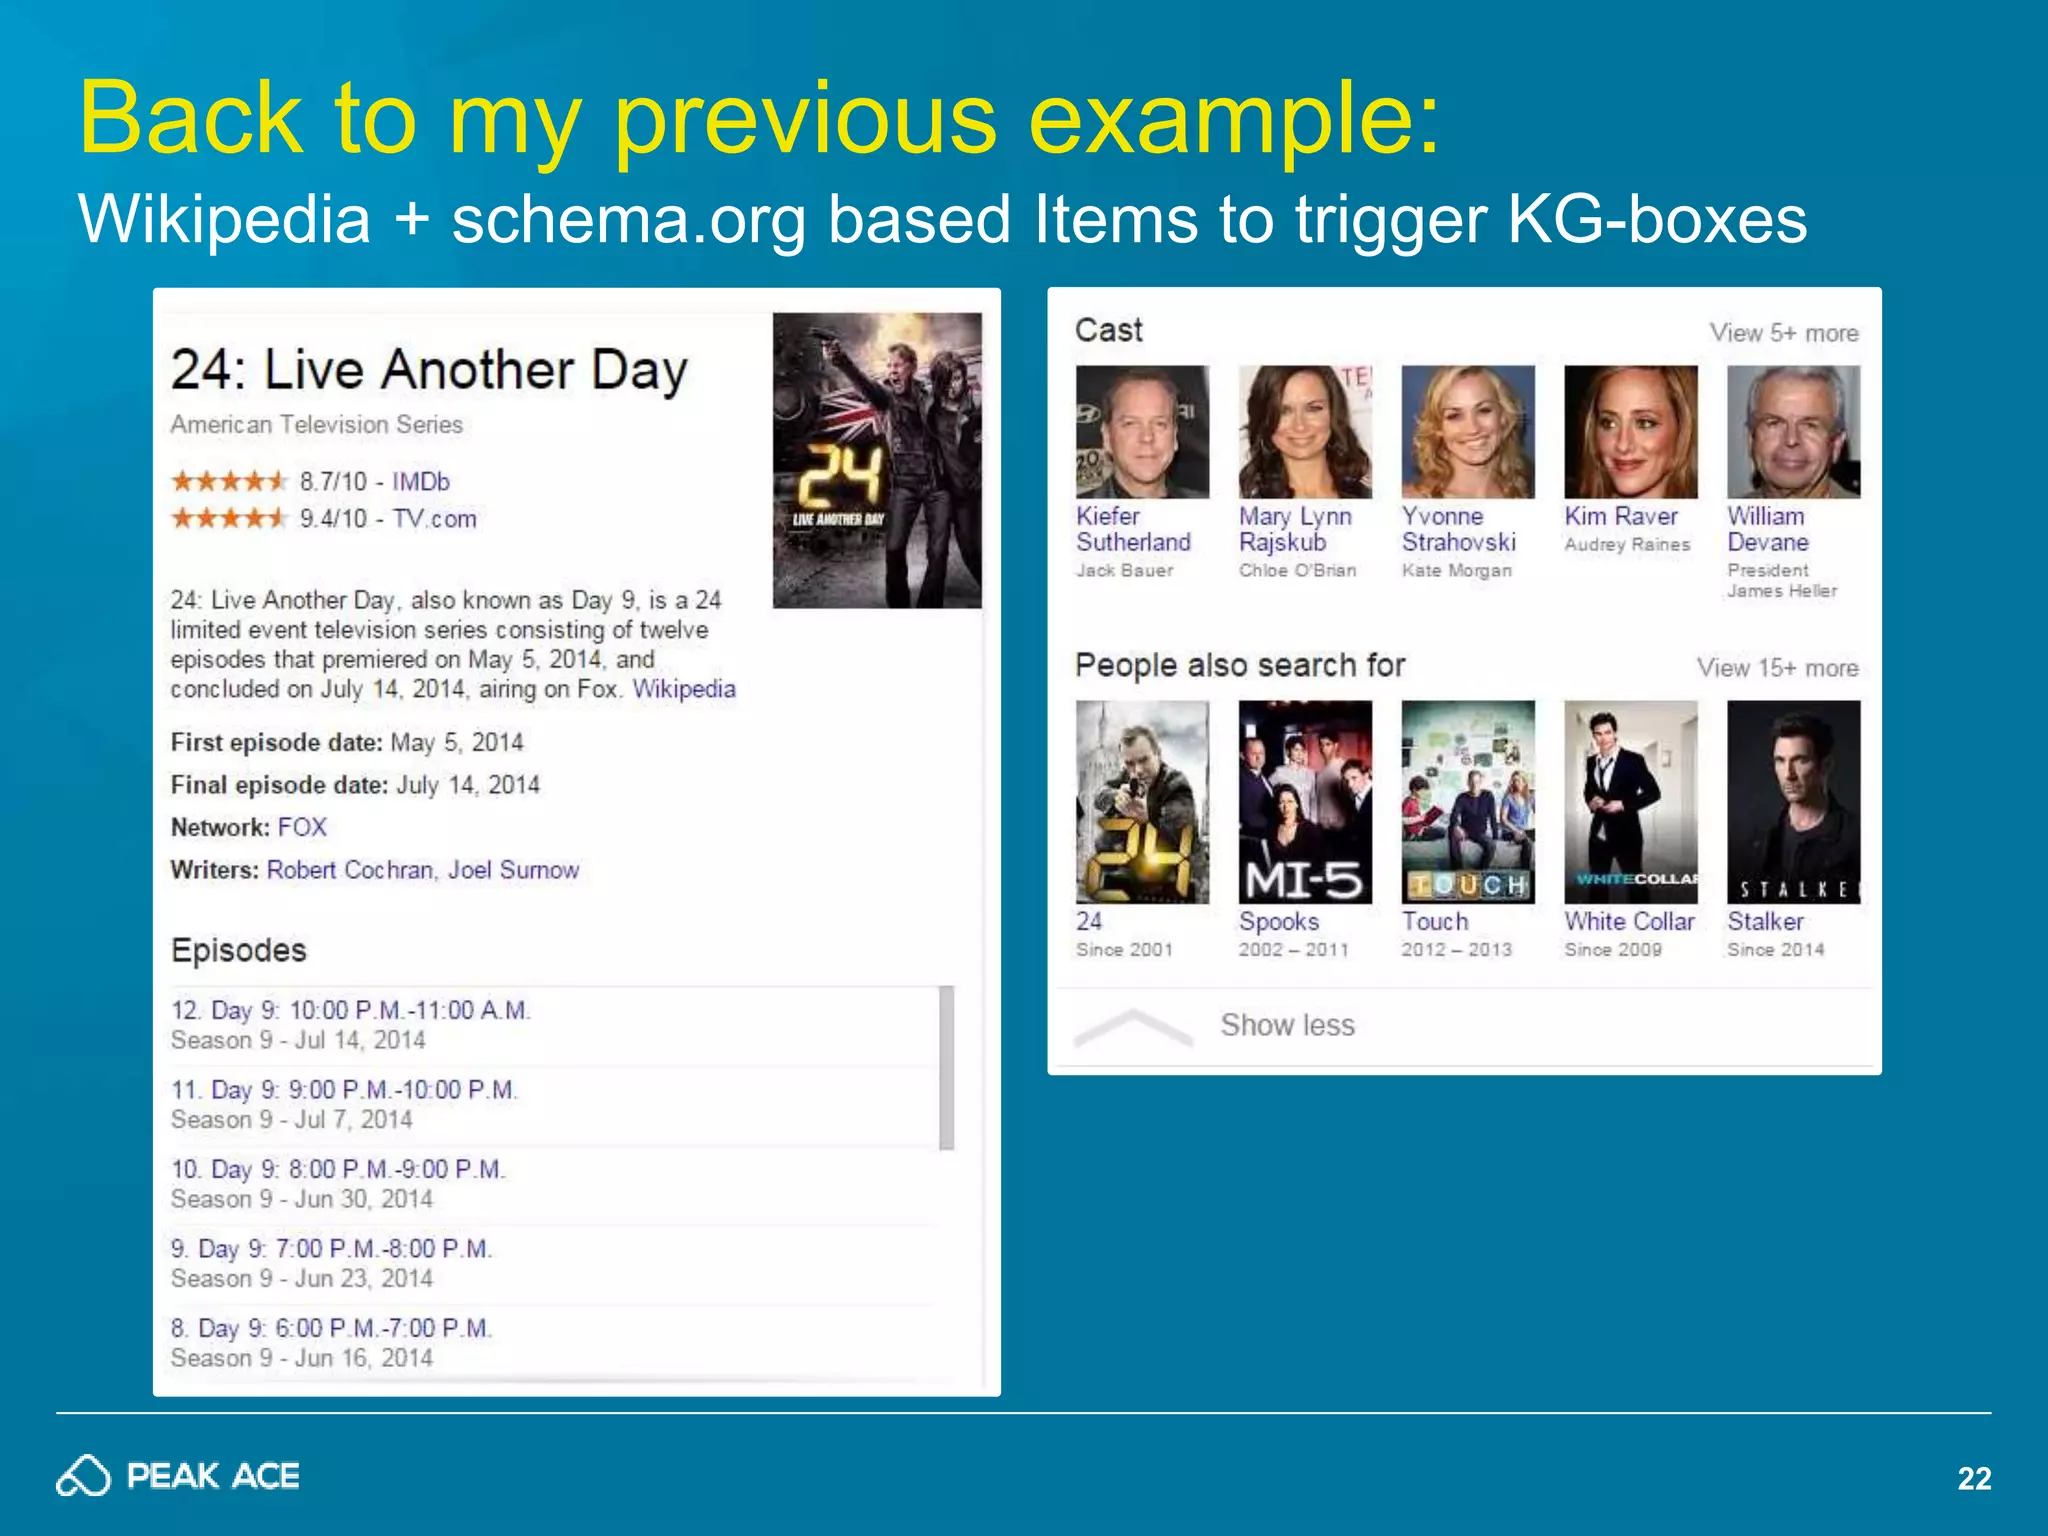Click the Cast section heading
This screenshot has width=2048, height=1536.
click(1109, 330)
